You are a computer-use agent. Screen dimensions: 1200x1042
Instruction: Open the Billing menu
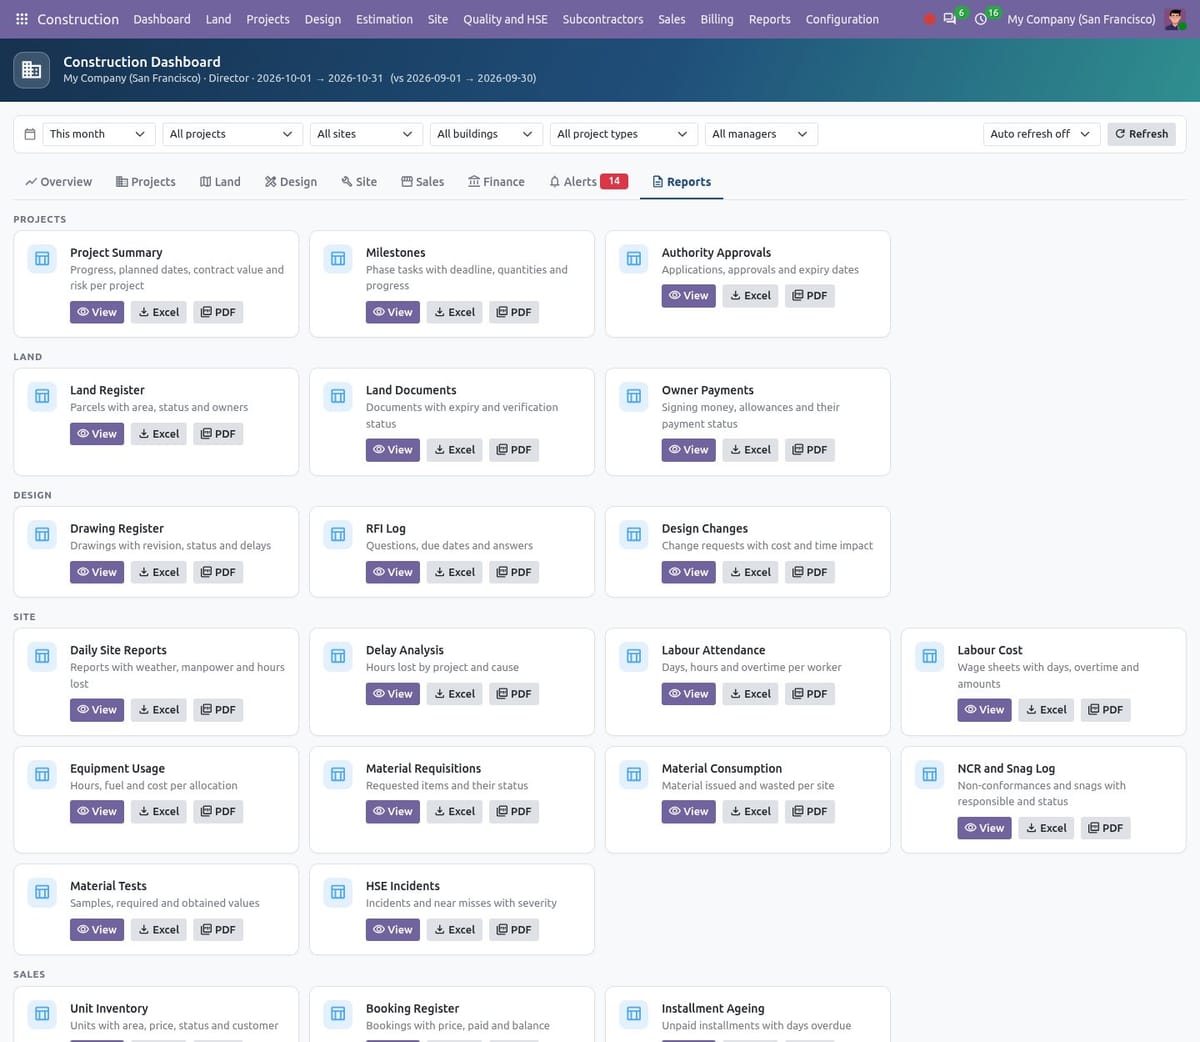coord(717,19)
